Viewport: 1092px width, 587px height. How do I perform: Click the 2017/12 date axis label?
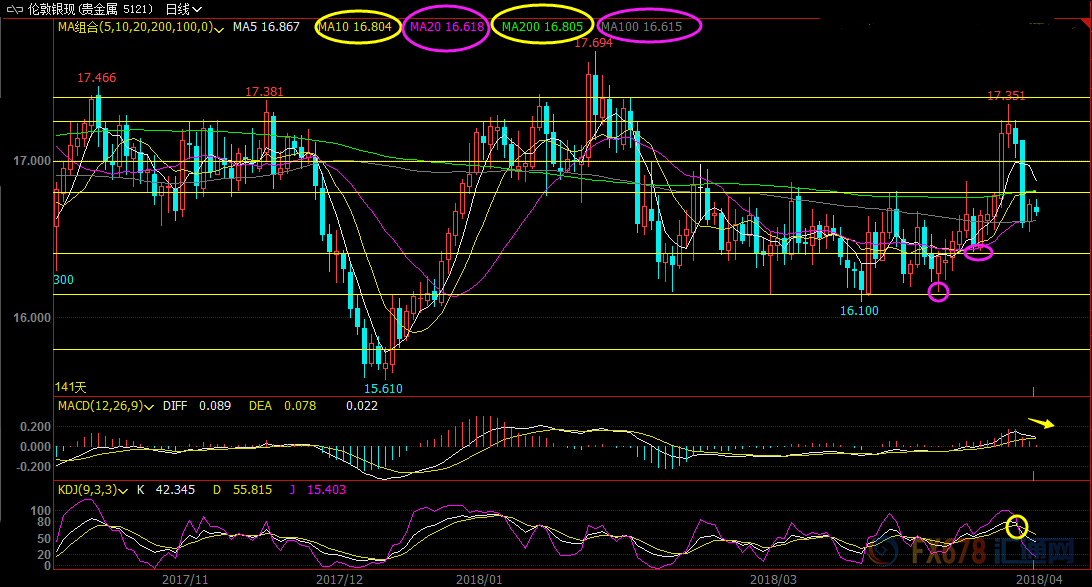[339, 579]
